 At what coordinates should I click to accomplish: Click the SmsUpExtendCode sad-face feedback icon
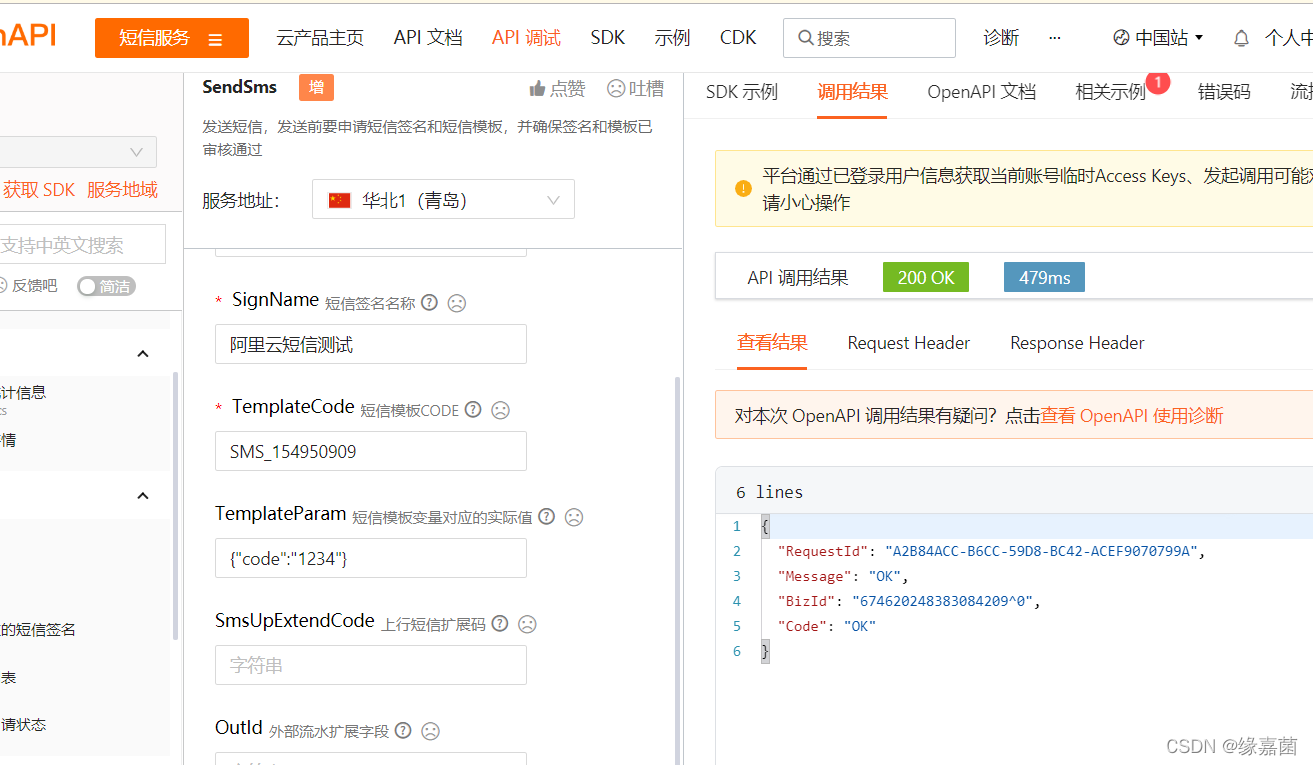[527, 624]
